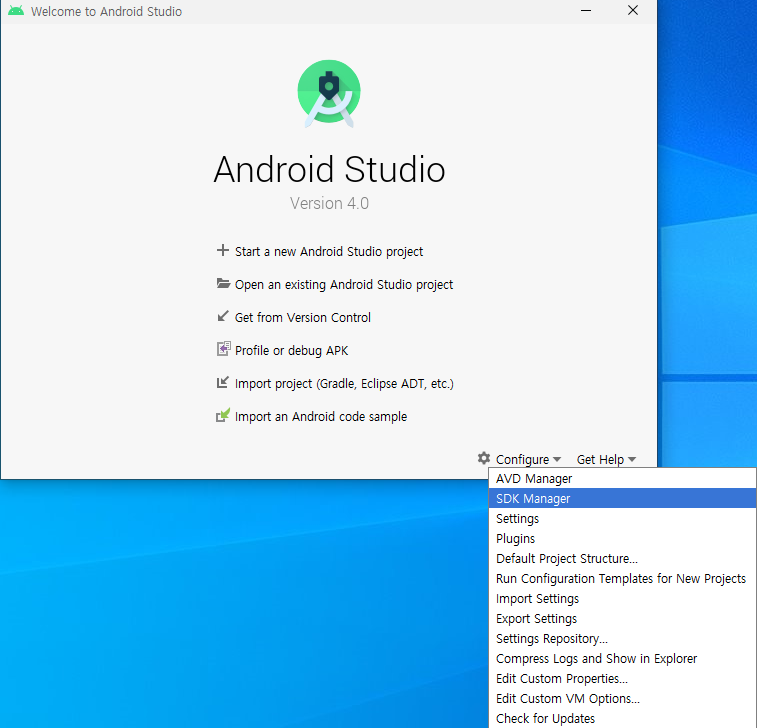Open Plugins from the Configure menu
The image size is (757, 728).
pos(622,538)
